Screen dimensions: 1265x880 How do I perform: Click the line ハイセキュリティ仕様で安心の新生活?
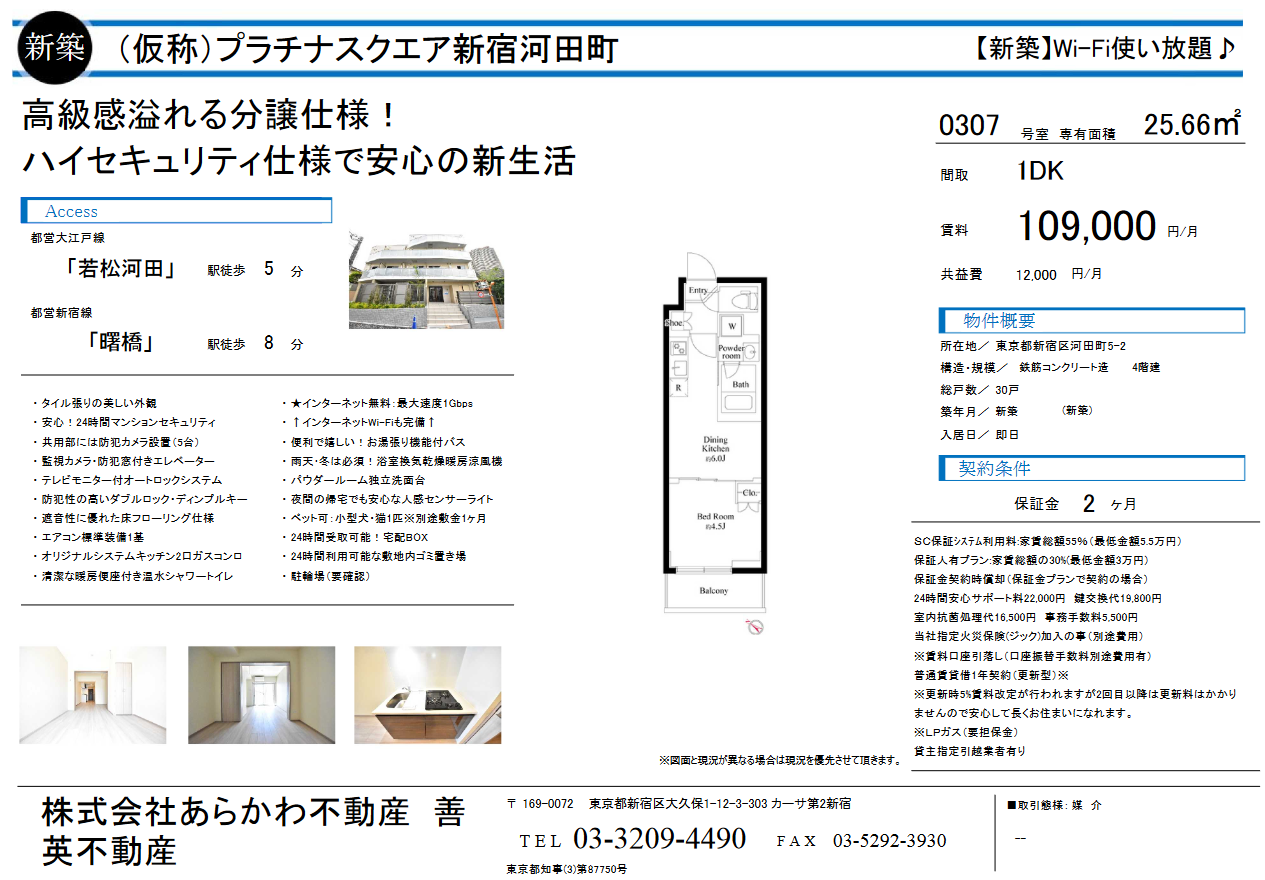tap(299, 160)
